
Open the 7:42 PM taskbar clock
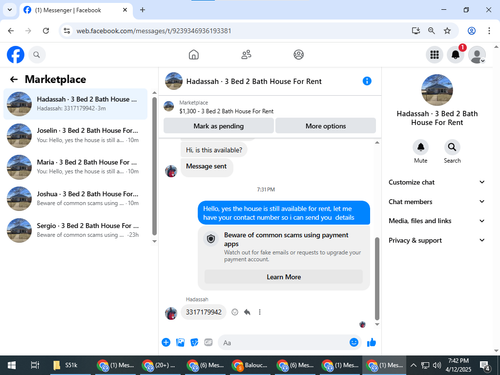click(x=458, y=365)
